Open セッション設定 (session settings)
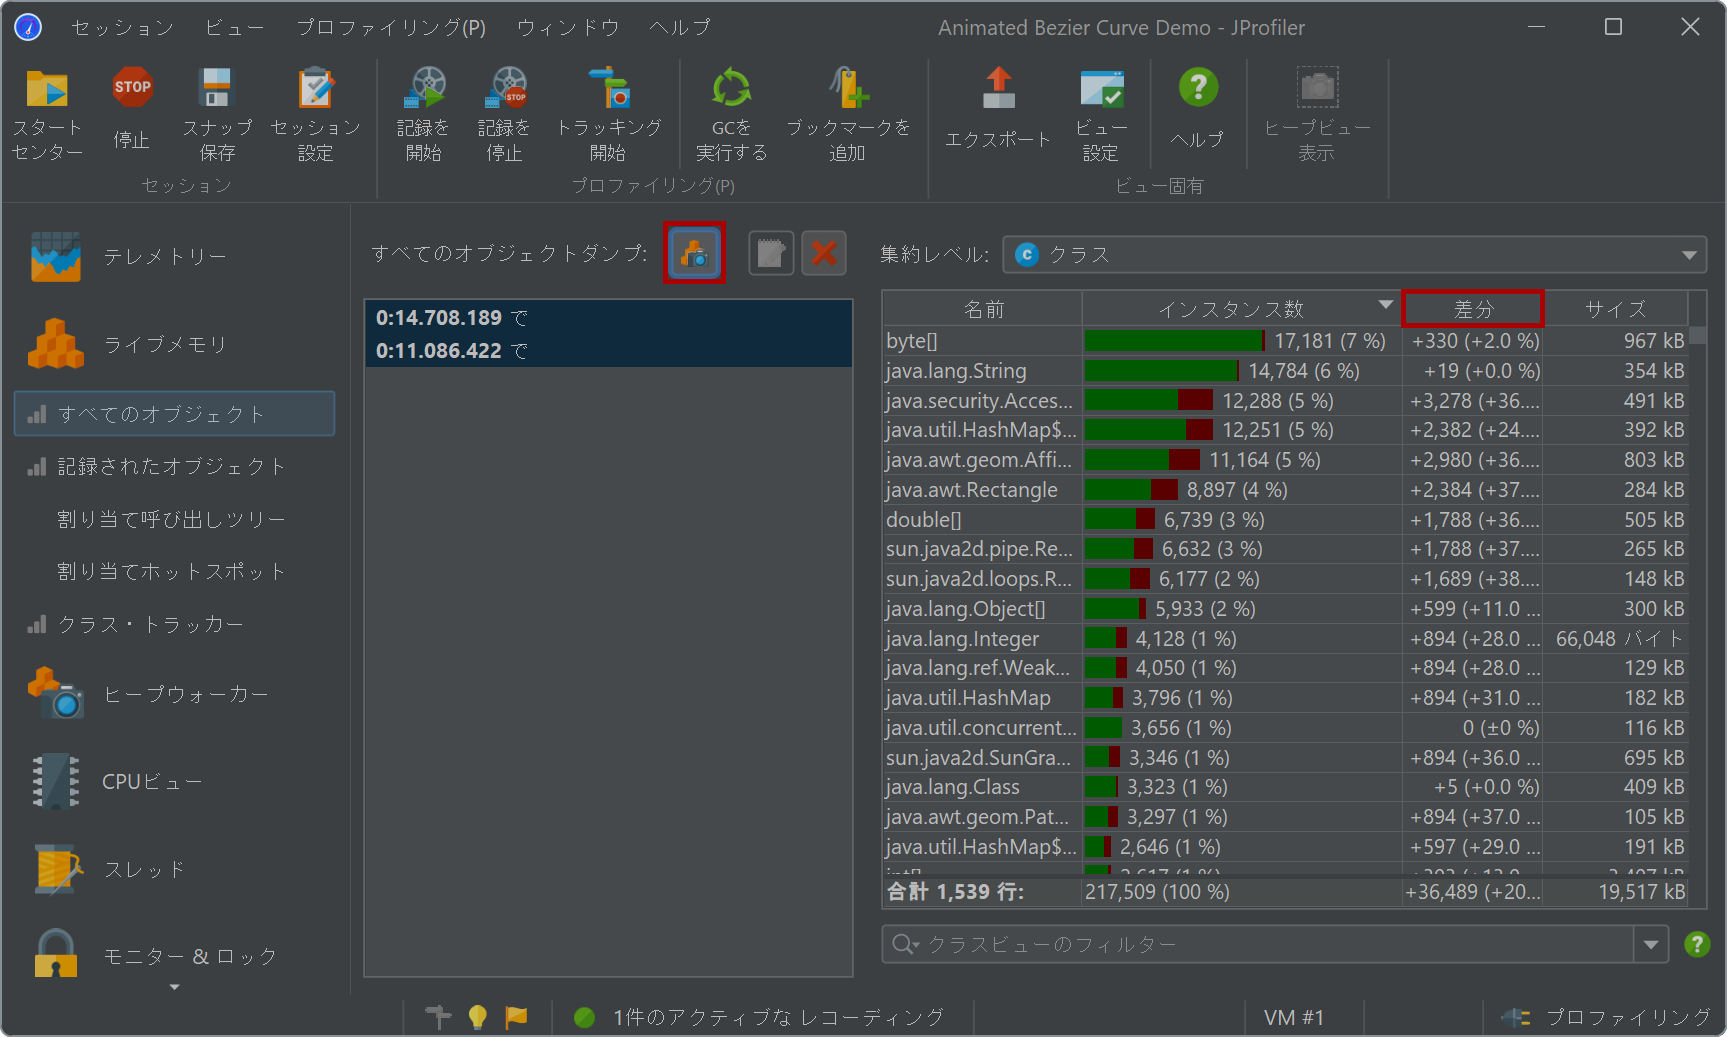Image resolution: width=1727 pixels, height=1037 pixels. (315, 115)
